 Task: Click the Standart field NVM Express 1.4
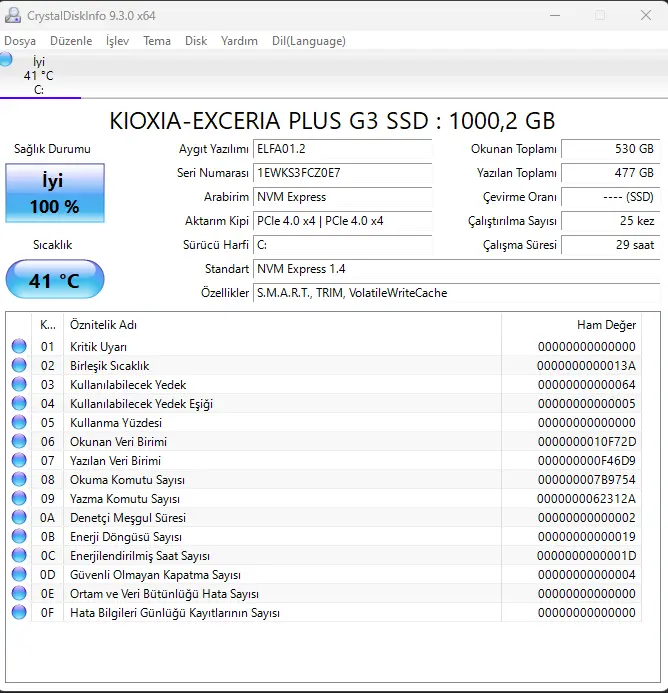click(456, 269)
